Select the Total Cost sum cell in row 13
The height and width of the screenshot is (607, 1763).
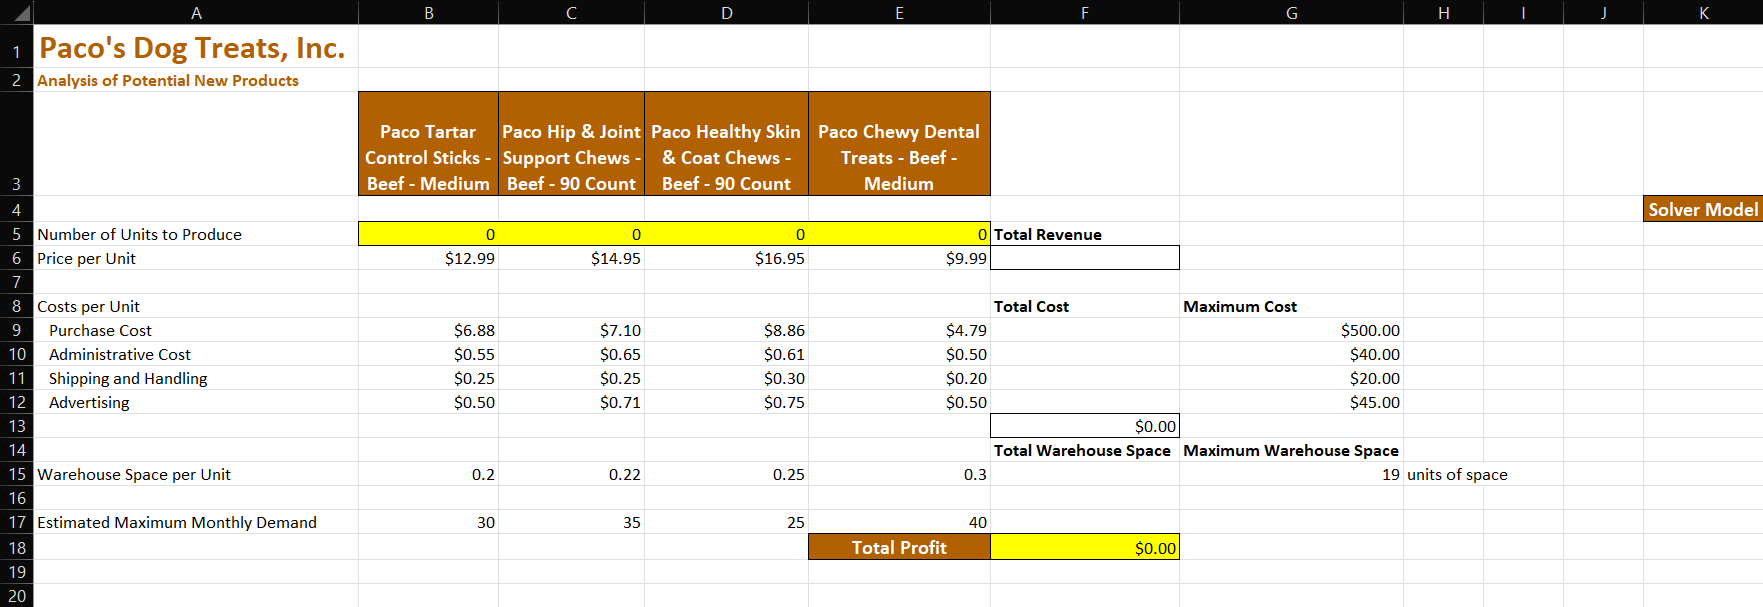(x=1085, y=426)
